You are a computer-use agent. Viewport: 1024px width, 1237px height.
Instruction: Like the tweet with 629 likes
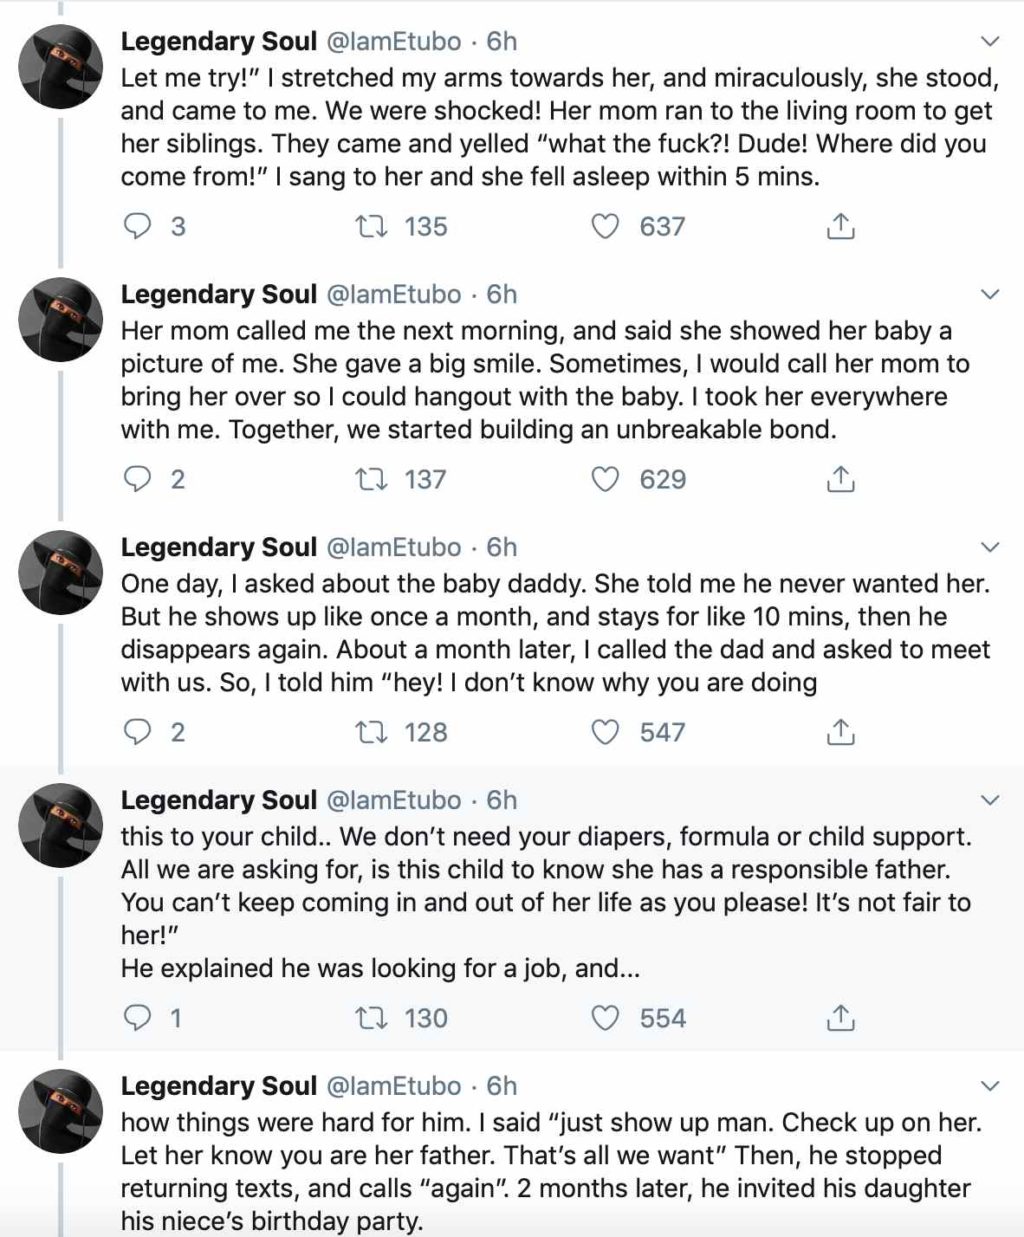click(605, 480)
